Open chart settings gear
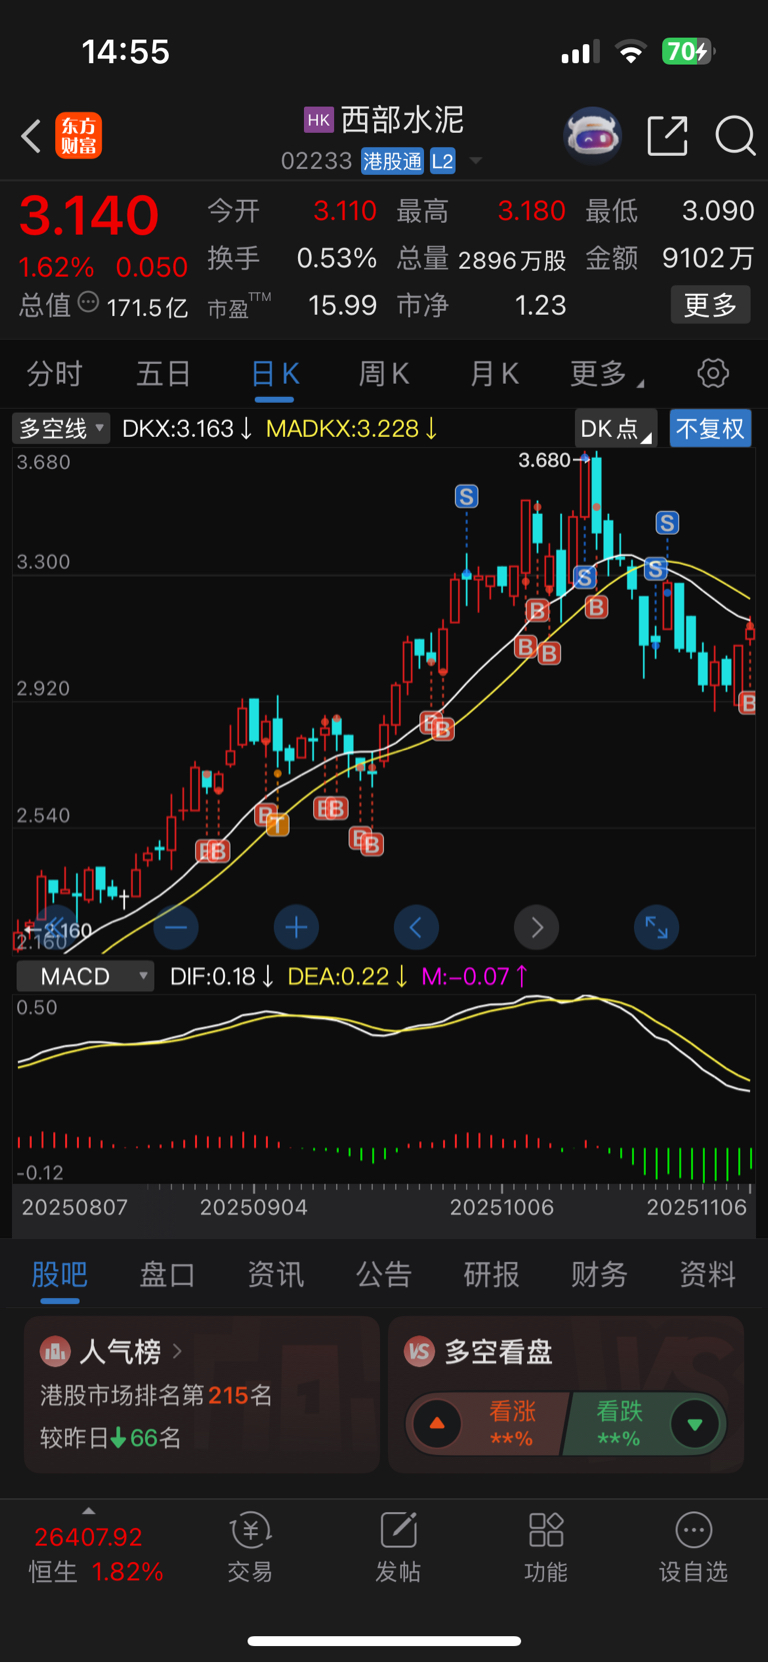 [x=713, y=374]
